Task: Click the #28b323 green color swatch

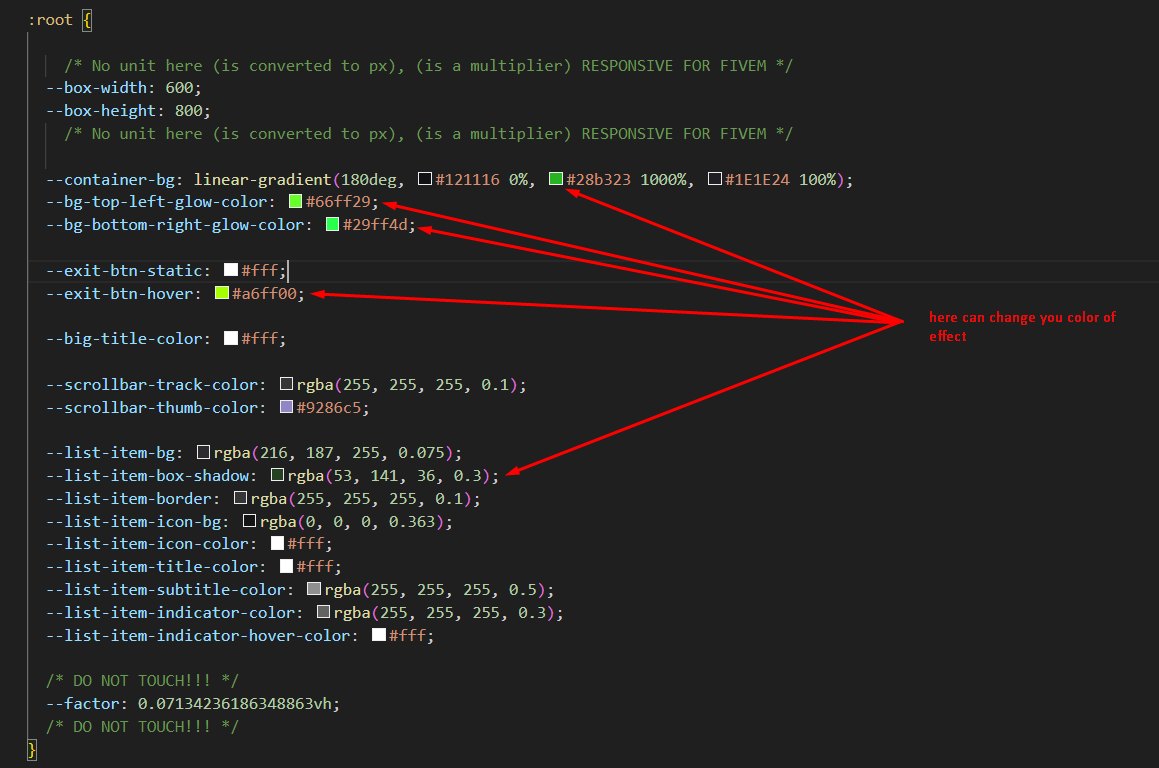Action: (x=556, y=179)
